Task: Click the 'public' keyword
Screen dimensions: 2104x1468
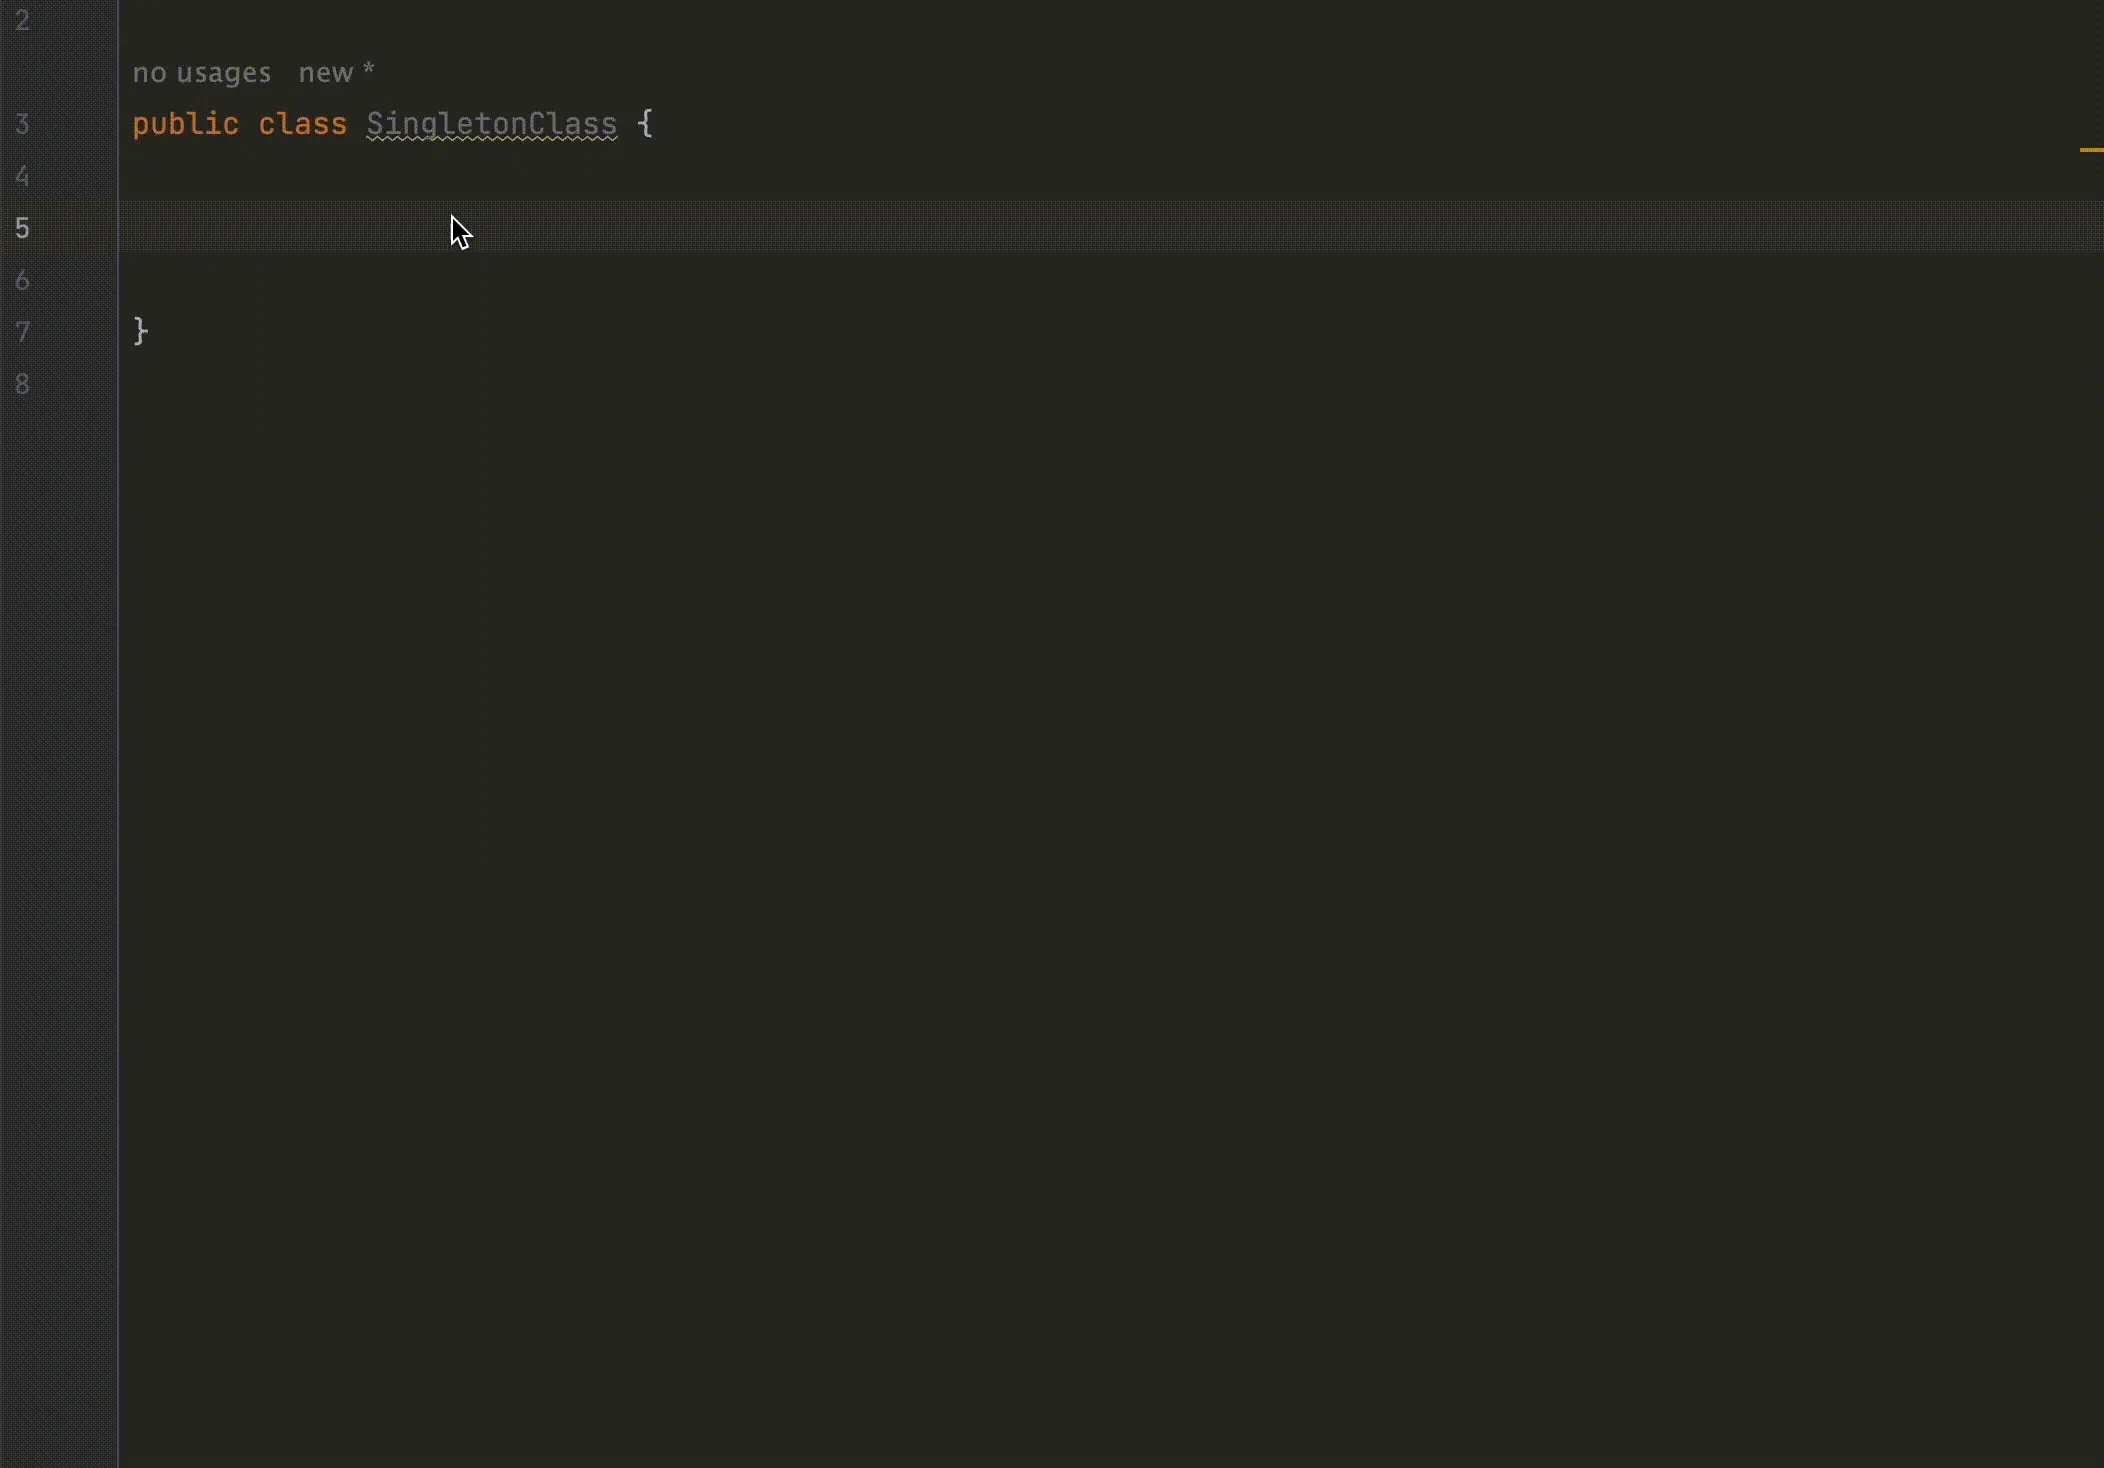Action: coord(185,124)
